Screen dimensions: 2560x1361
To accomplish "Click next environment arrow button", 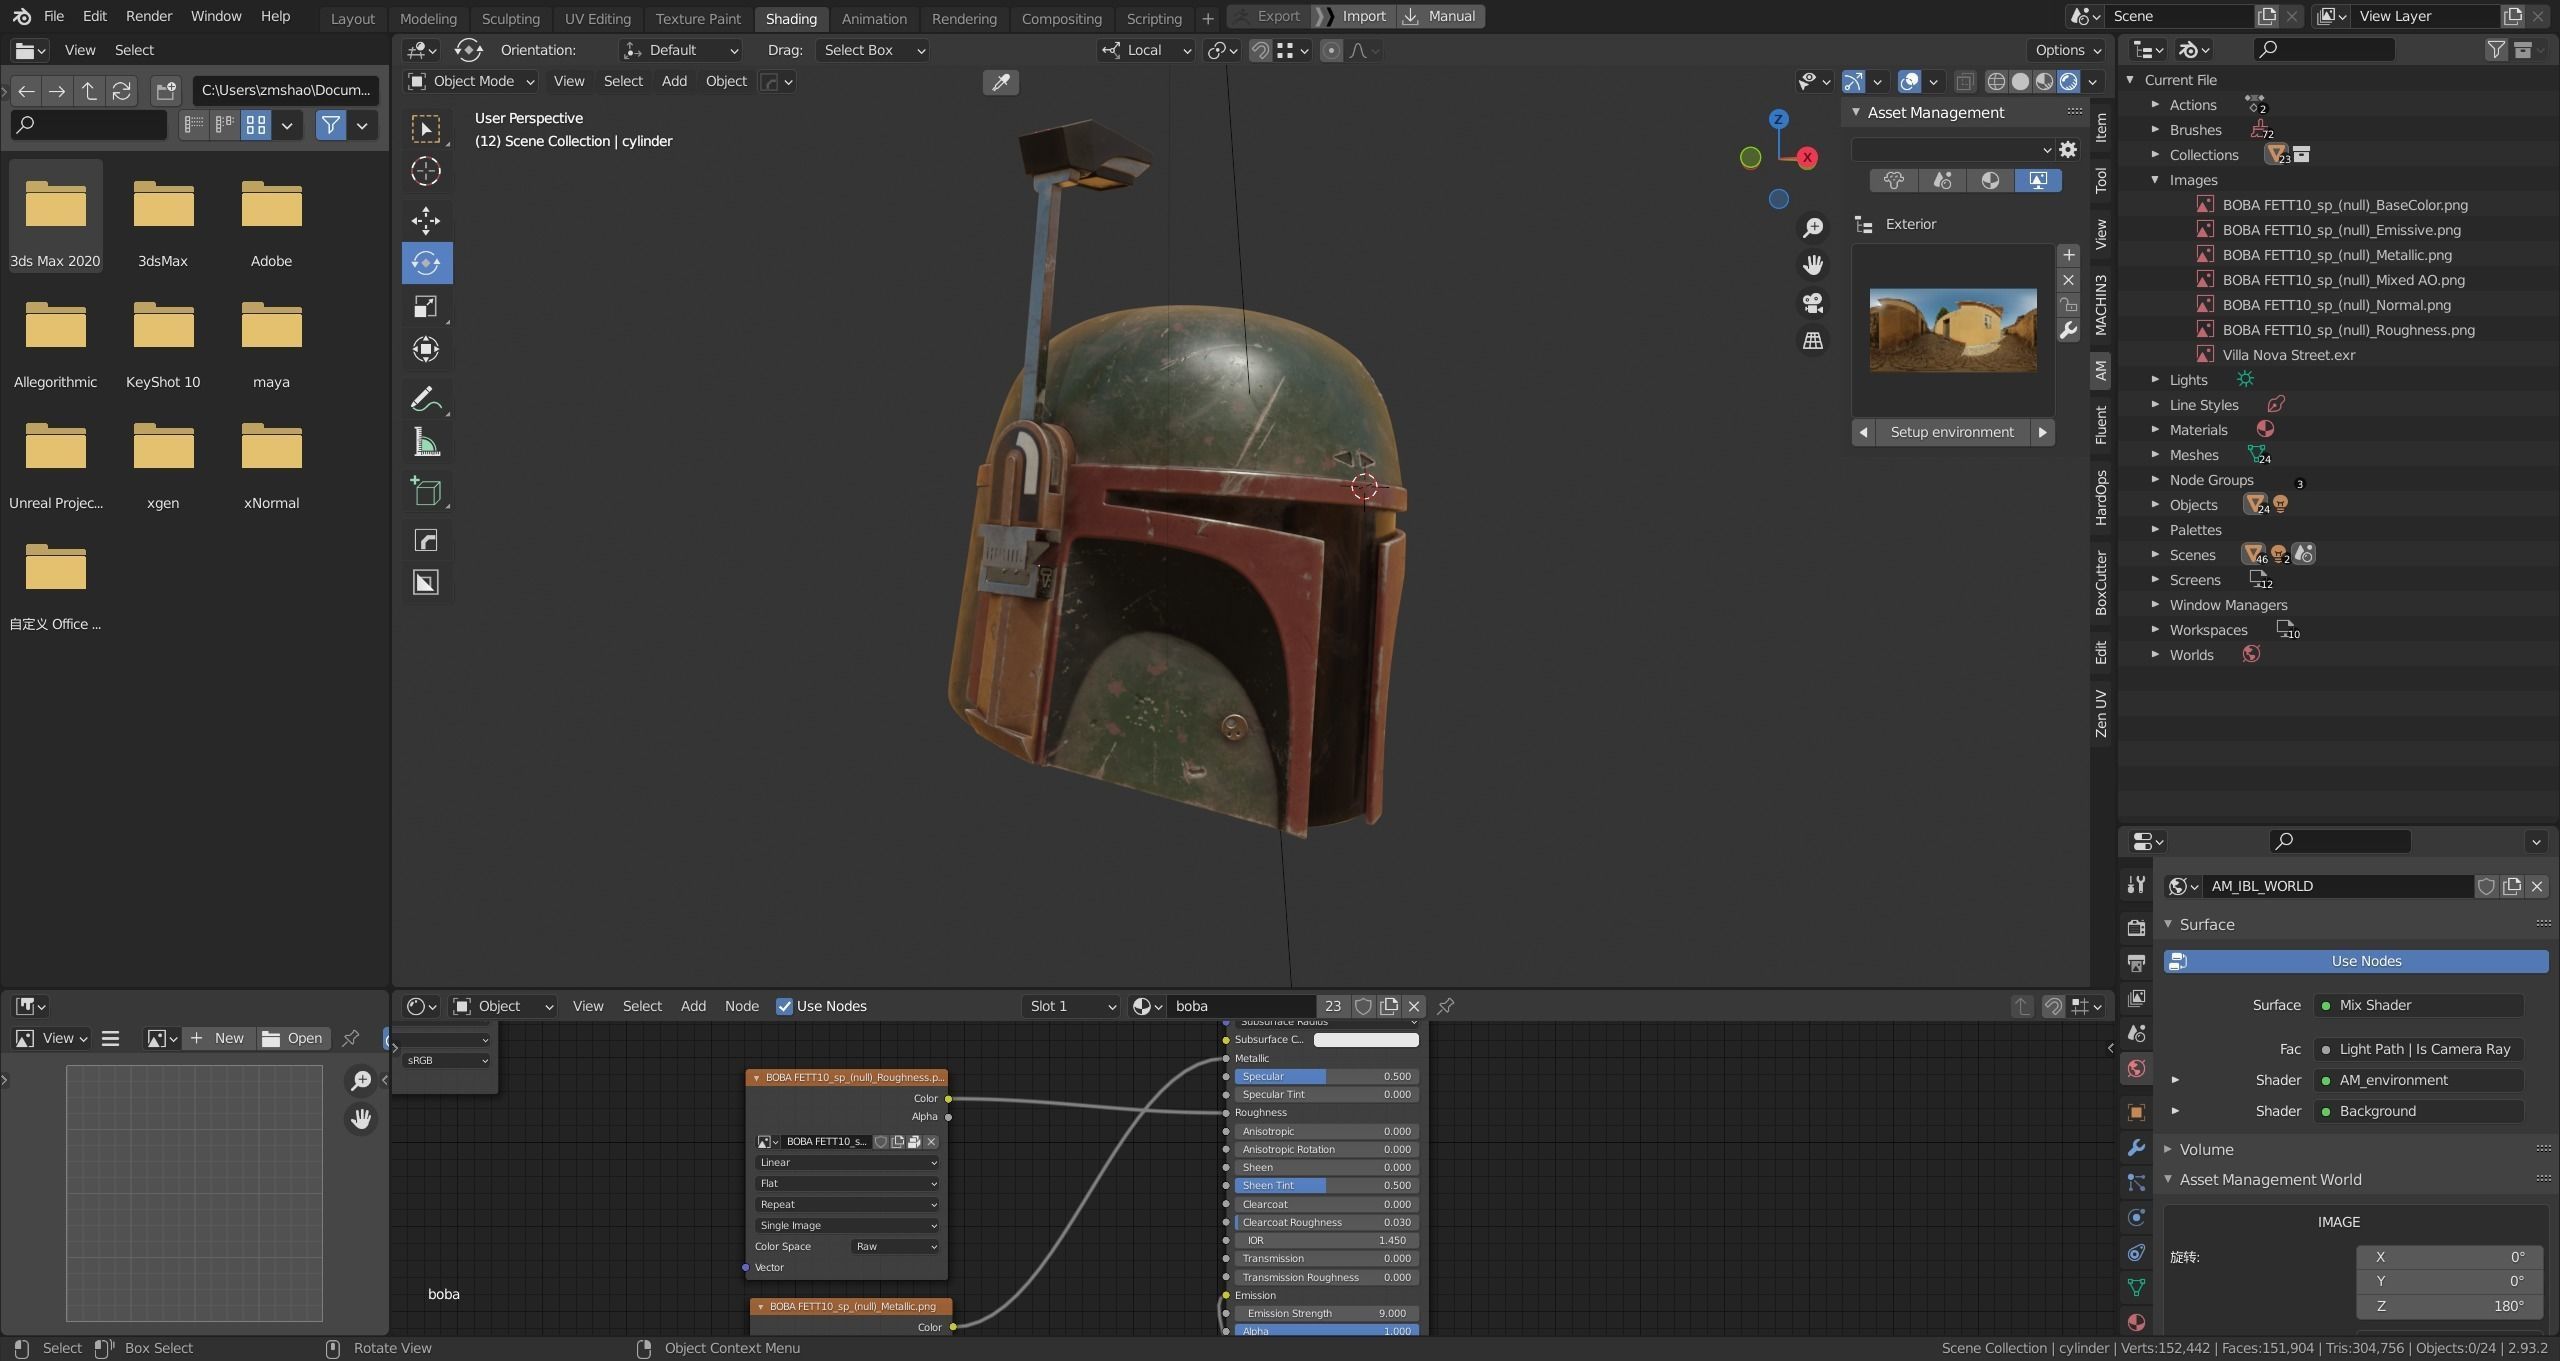I will [x=2042, y=432].
